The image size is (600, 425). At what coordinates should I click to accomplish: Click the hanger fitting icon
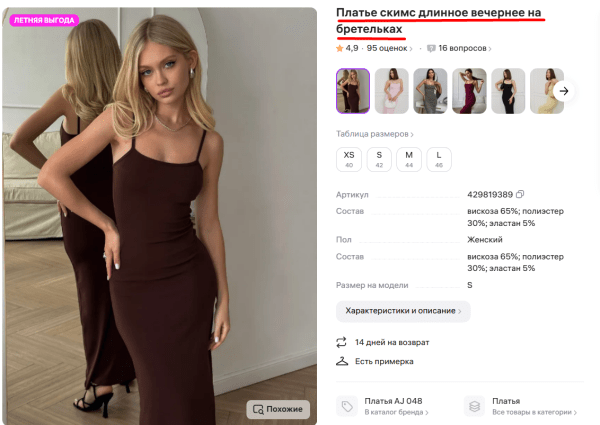click(341, 361)
